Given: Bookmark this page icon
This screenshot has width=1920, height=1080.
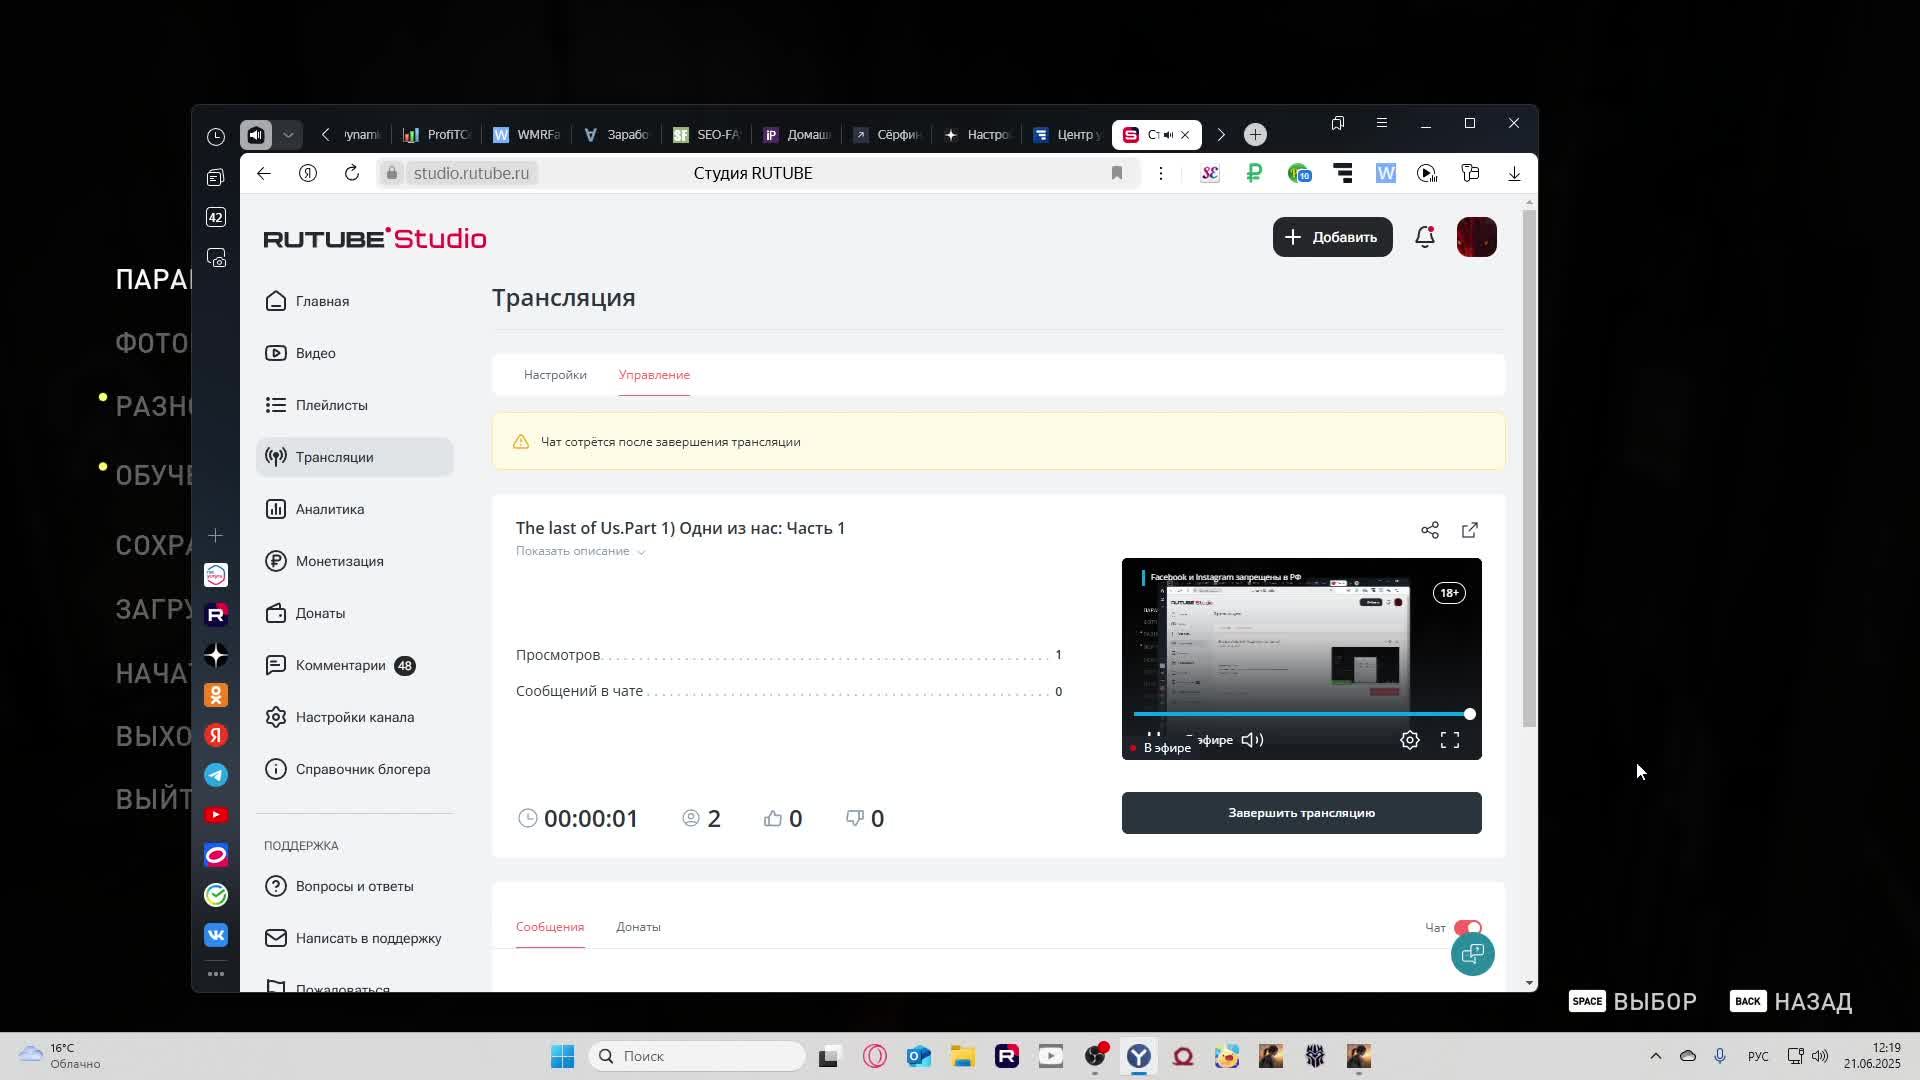Looking at the screenshot, I should click(1117, 173).
